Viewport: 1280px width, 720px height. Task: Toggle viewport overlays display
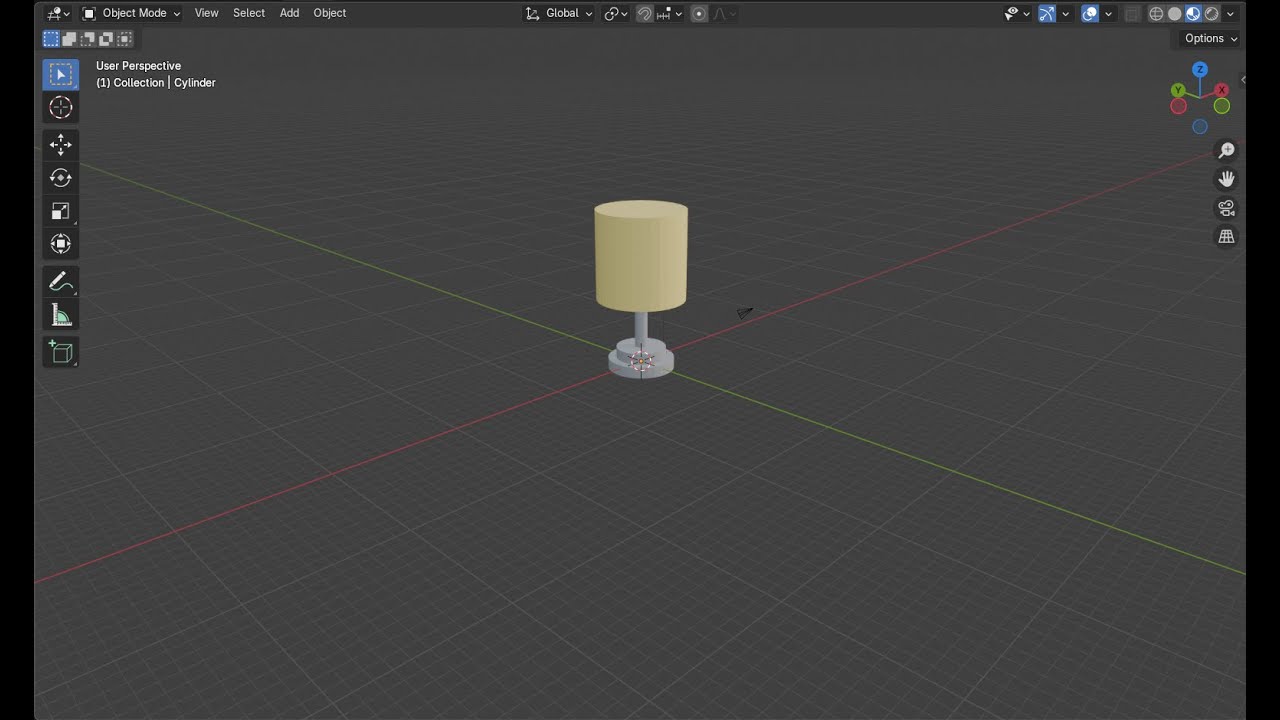coord(1090,13)
